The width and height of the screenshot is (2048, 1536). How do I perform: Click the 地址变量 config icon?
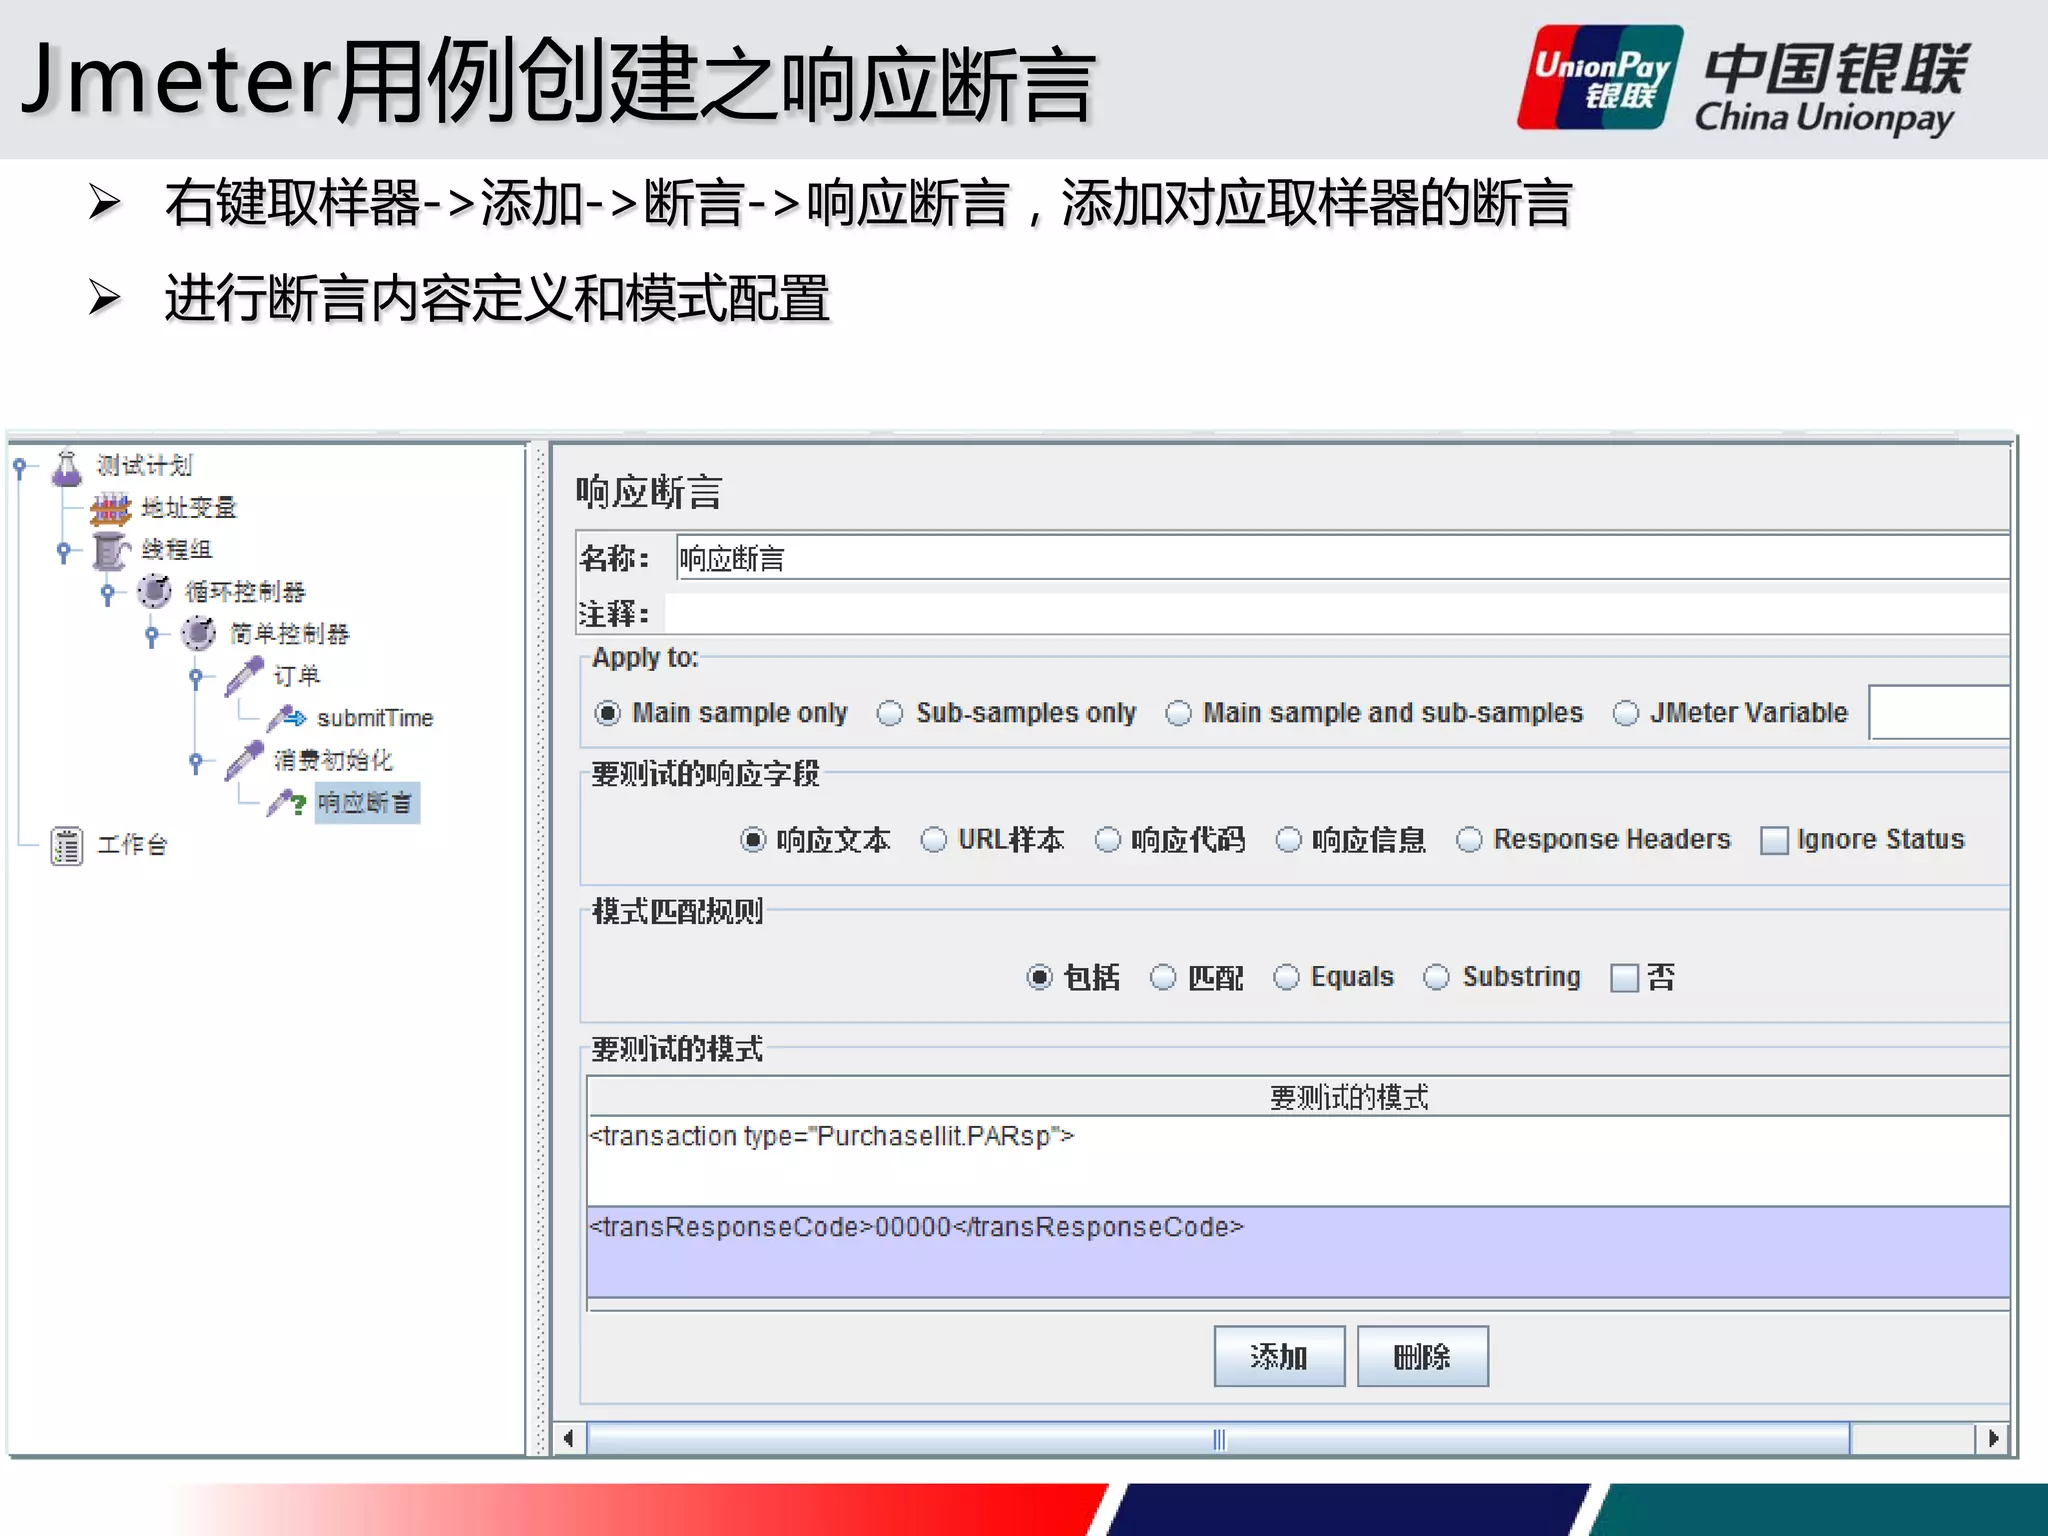click(110, 509)
